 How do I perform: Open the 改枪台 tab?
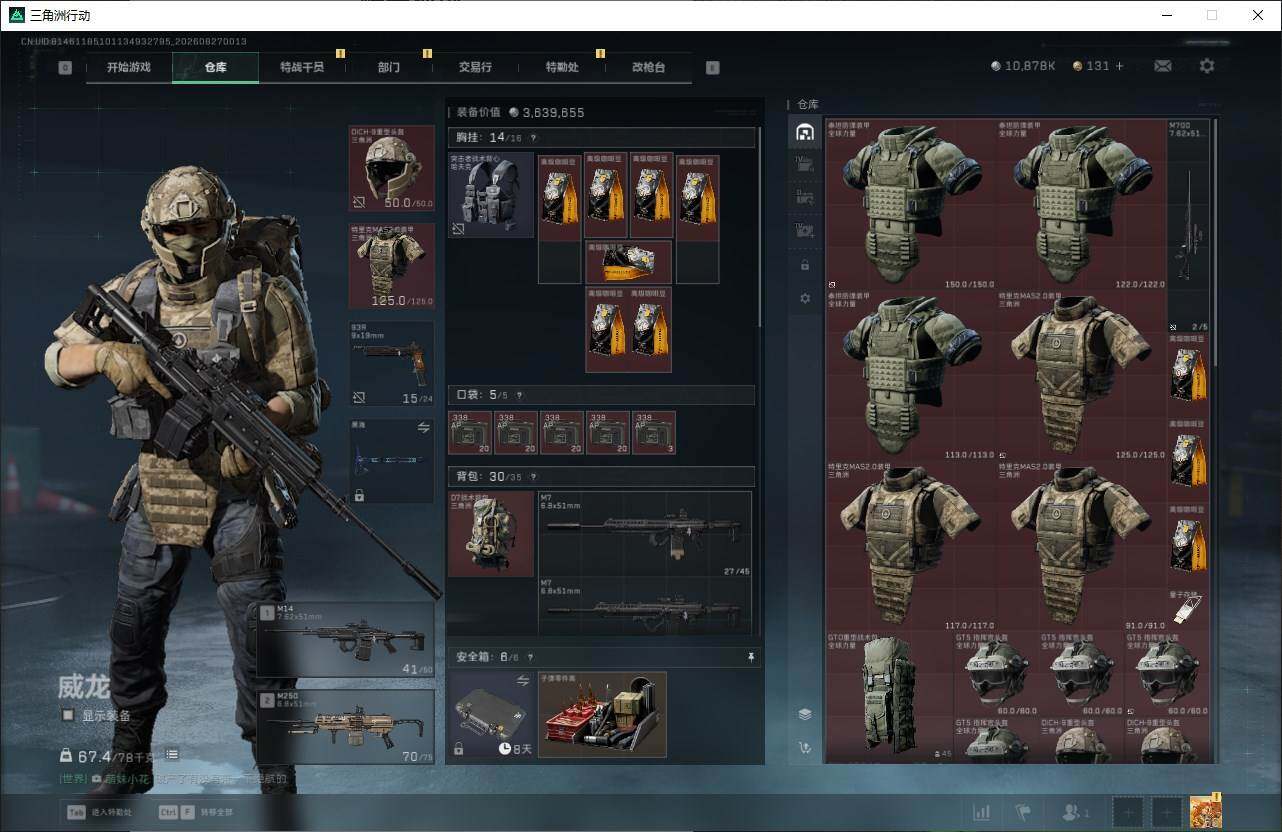pos(648,67)
